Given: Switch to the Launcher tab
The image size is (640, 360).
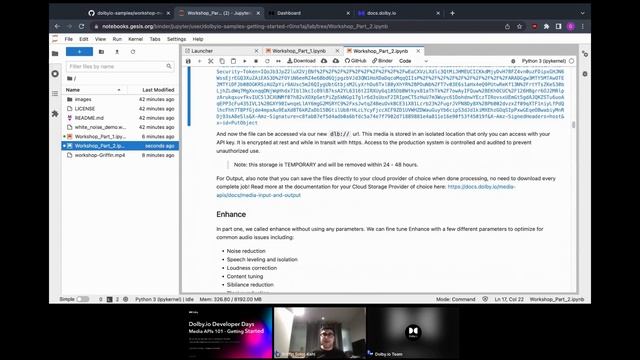Looking at the screenshot, I should click(x=221, y=51).
